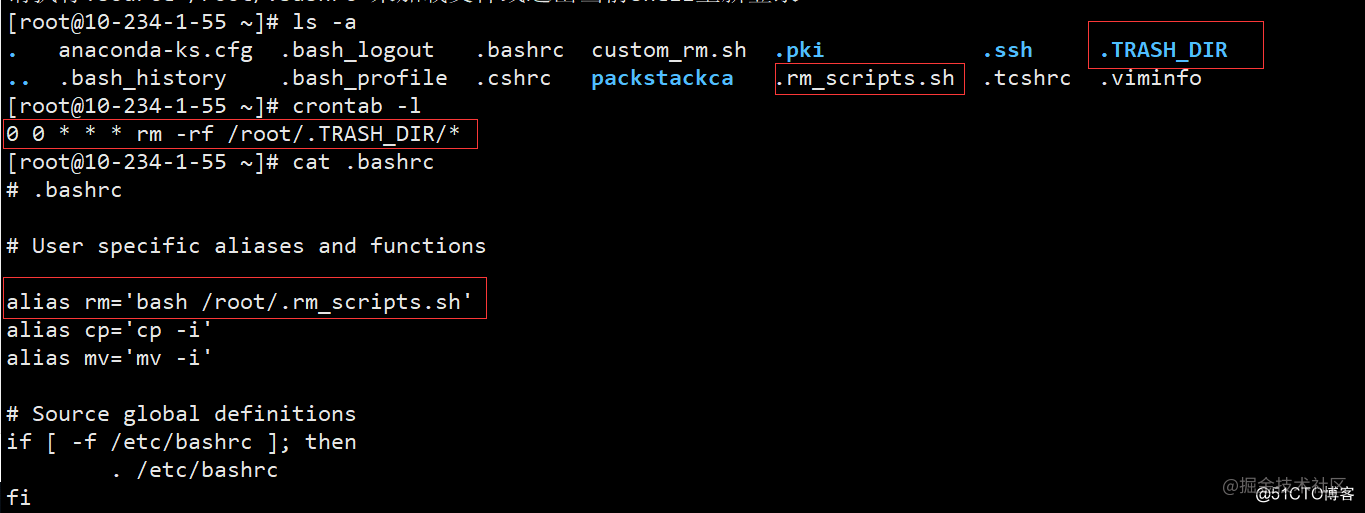The width and height of the screenshot is (1365, 513).
Task: Click the 51CTO博客 watermark
Action: 1305,494
